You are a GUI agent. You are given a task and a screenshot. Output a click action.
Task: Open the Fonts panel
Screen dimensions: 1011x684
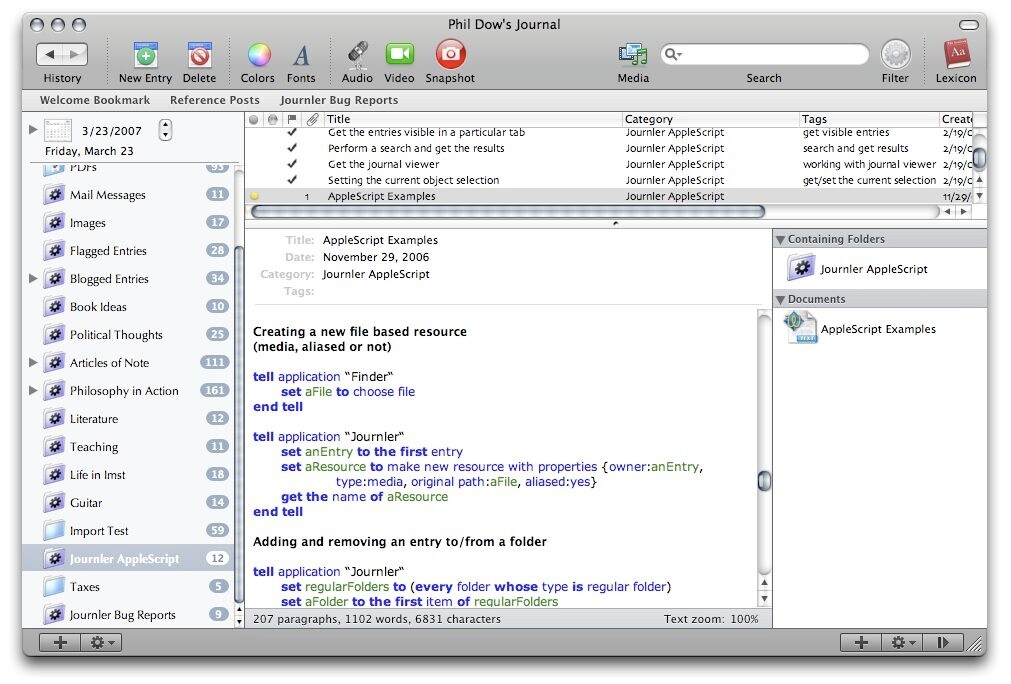pos(301,55)
